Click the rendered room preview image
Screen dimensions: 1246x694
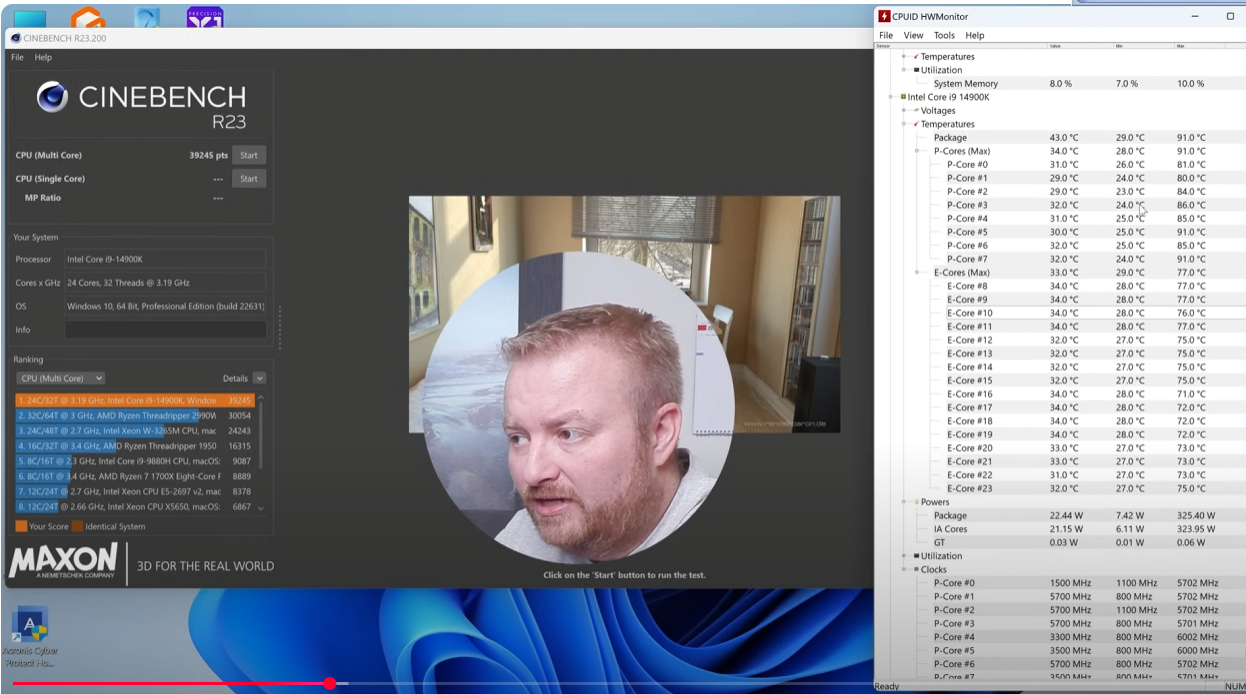[624, 314]
